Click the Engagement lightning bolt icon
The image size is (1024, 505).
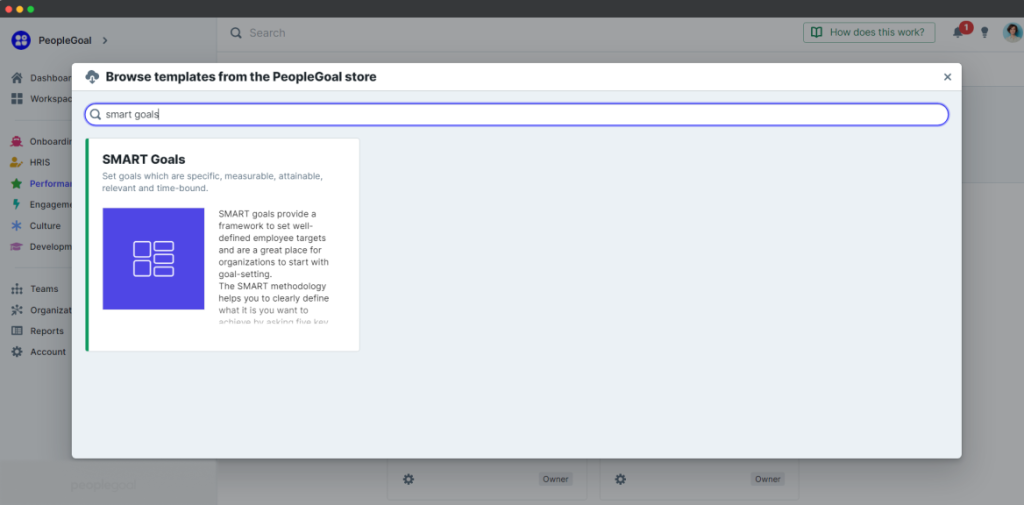[x=17, y=204]
